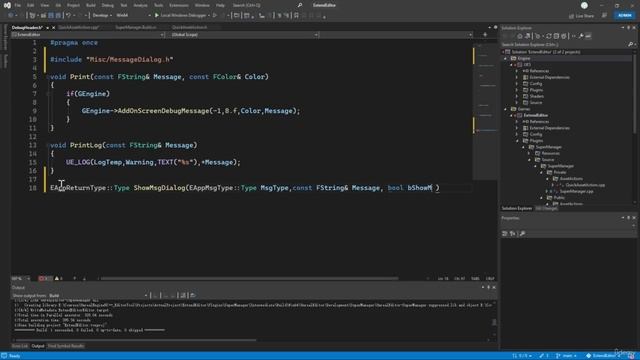Viewport: 640px width, 360px height.
Task: Open the (Global Scope) dropdown
Action: (x=244, y=35)
